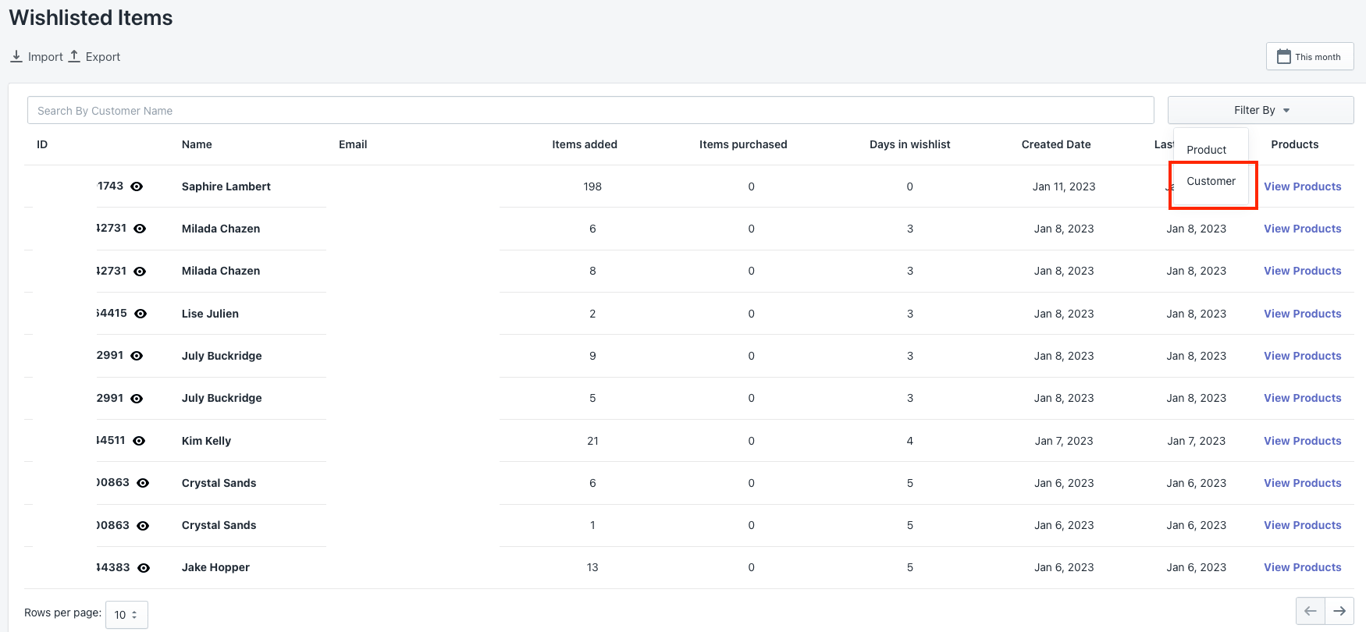This screenshot has width=1366, height=632.
Task: View Products for Saphire Lambert
Action: (1302, 187)
